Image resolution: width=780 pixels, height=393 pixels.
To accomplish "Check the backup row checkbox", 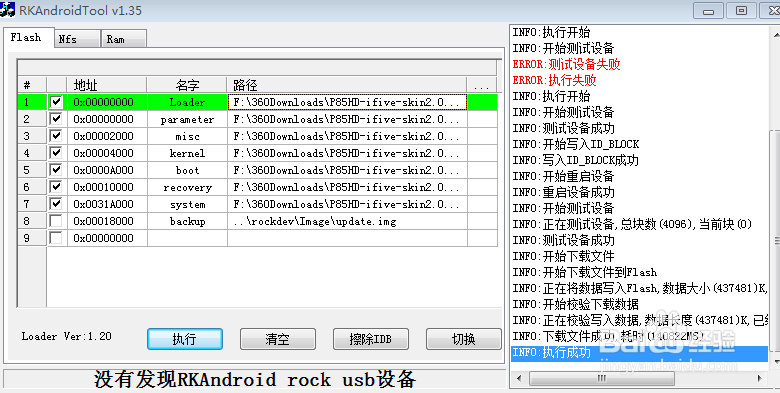I will 56,221.
